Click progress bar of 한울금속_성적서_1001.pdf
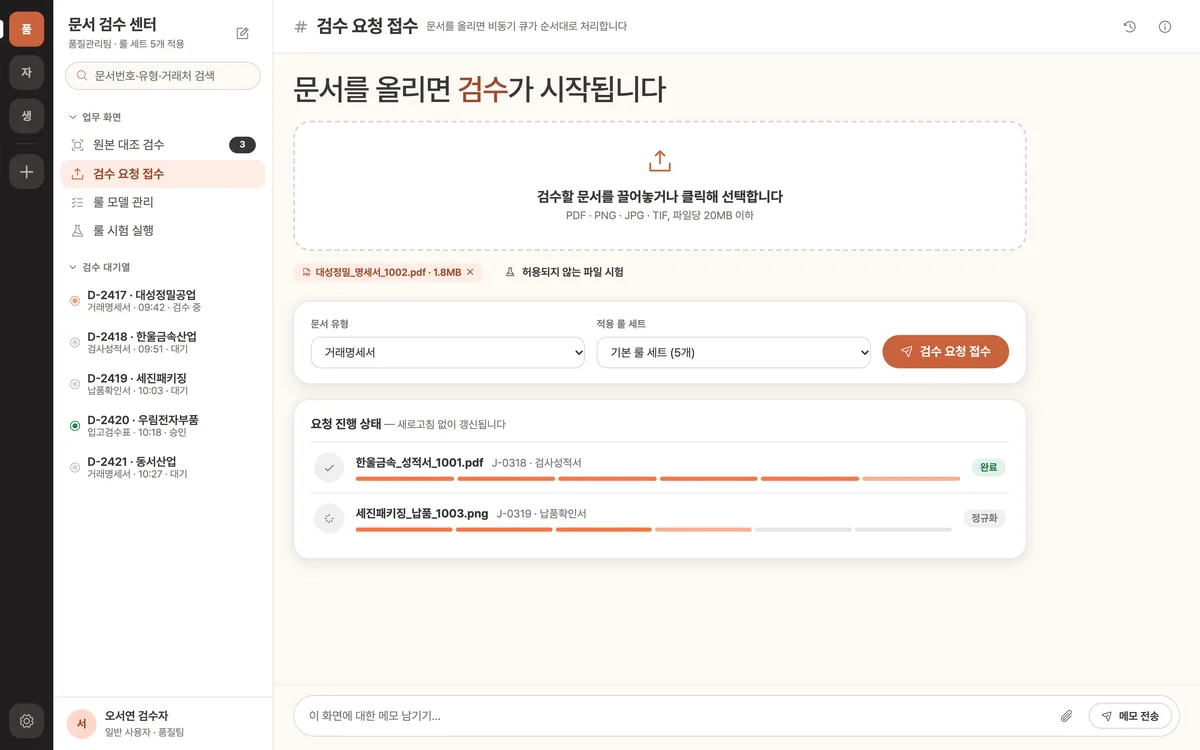The height and width of the screenshot is (750, 1200). click(658, 479)
